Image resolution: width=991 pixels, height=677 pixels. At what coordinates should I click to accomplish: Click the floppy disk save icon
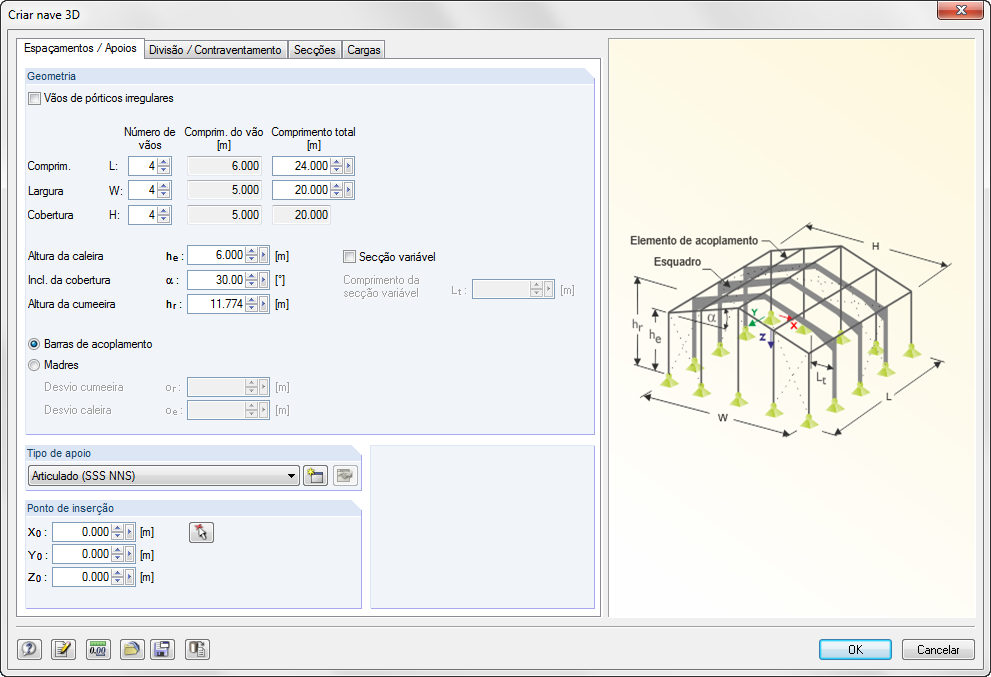pos(162,649)
